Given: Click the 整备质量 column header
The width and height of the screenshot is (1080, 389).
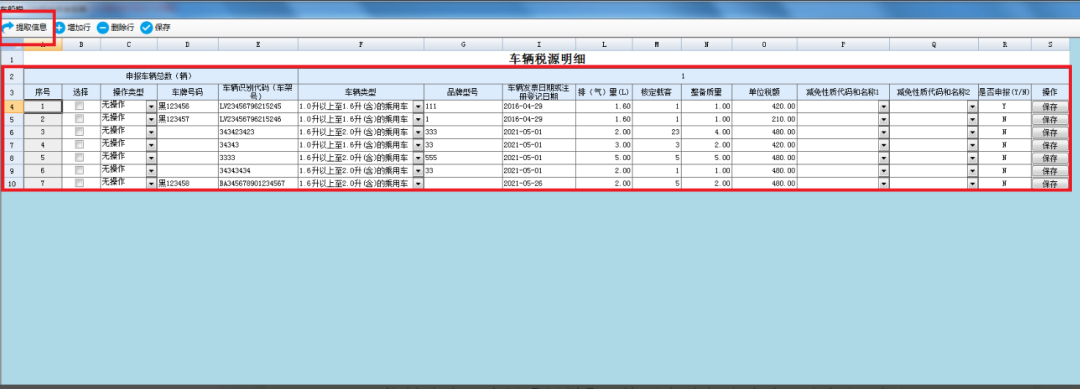Looking at the screenshot, I should click(707, 92).
